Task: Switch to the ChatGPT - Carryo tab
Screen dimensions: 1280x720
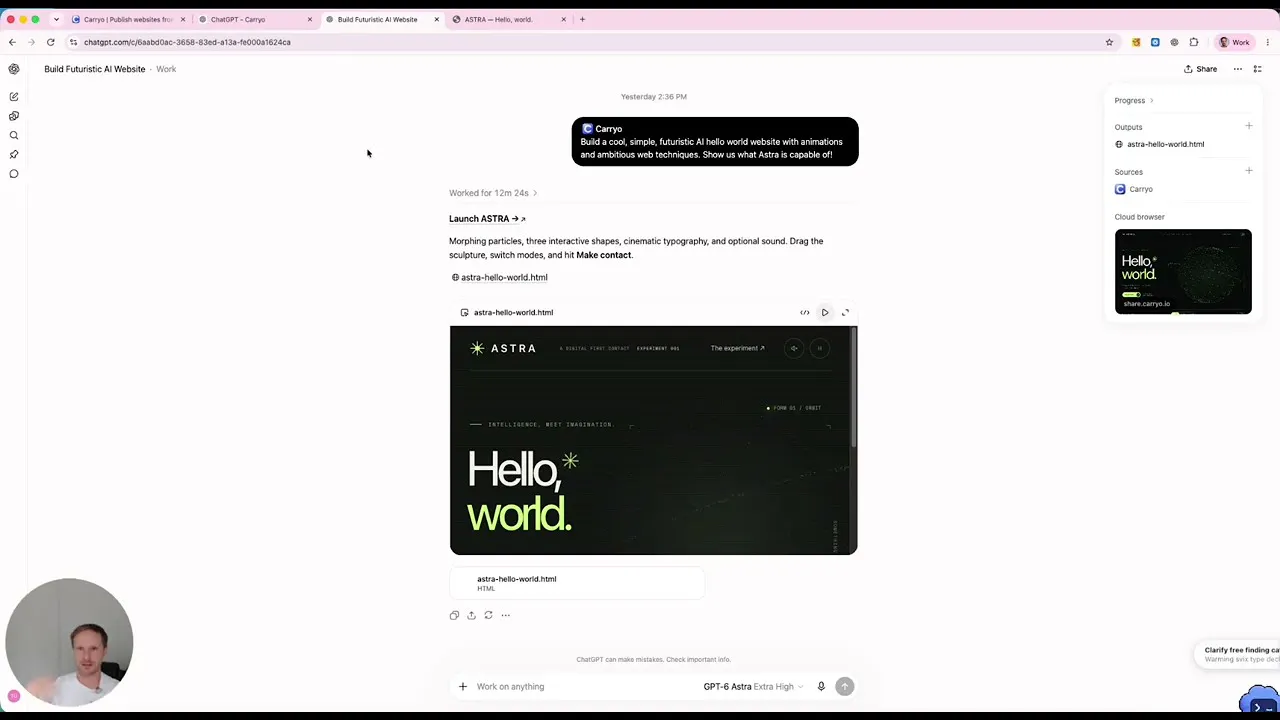Action: [256, 19]
